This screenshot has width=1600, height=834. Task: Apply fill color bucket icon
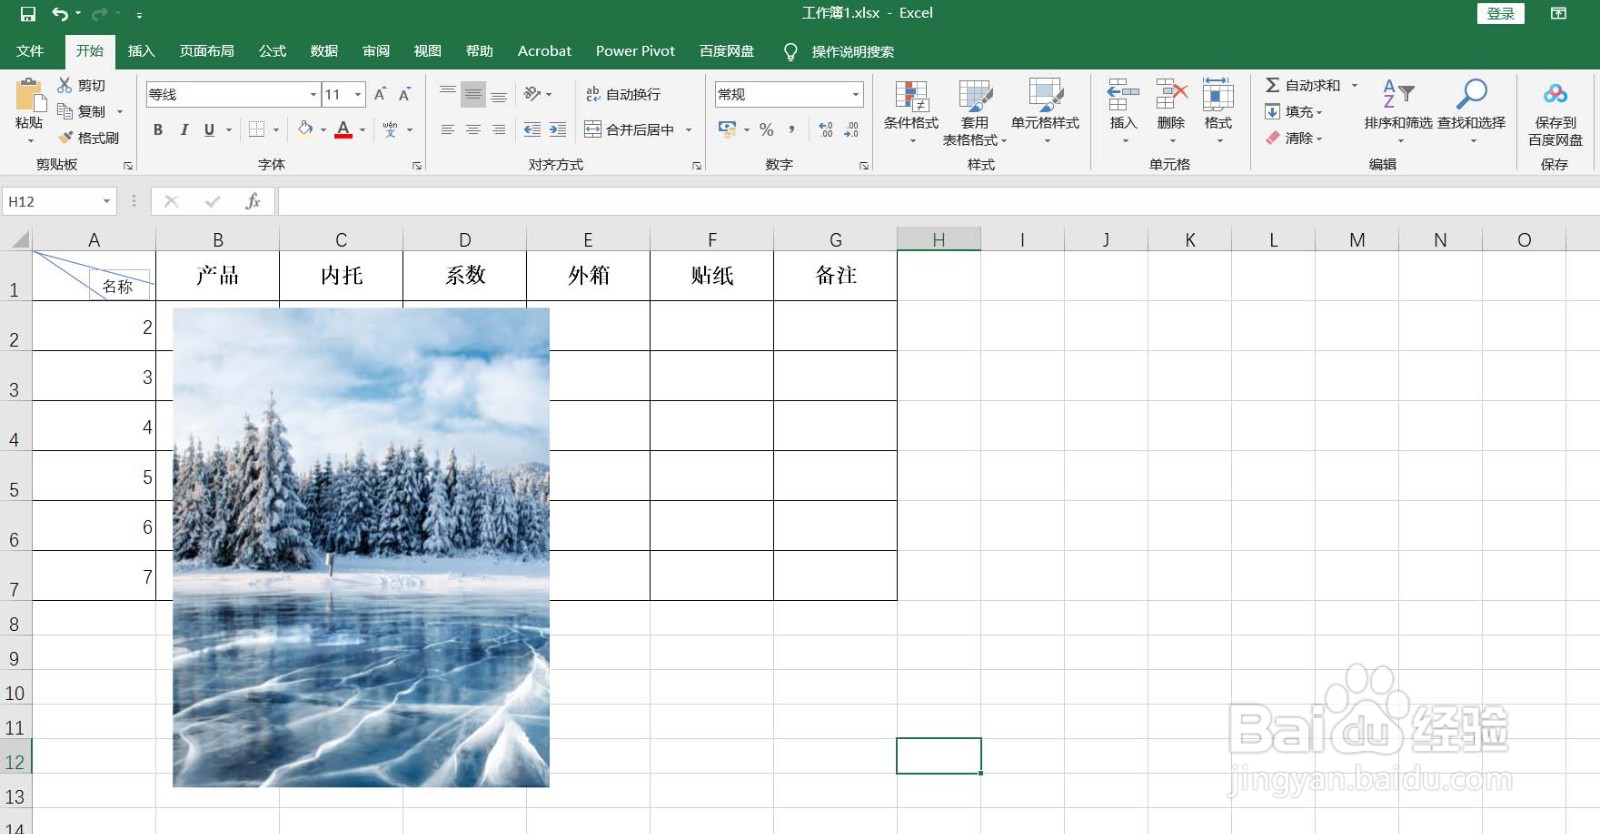coord(305,129)
